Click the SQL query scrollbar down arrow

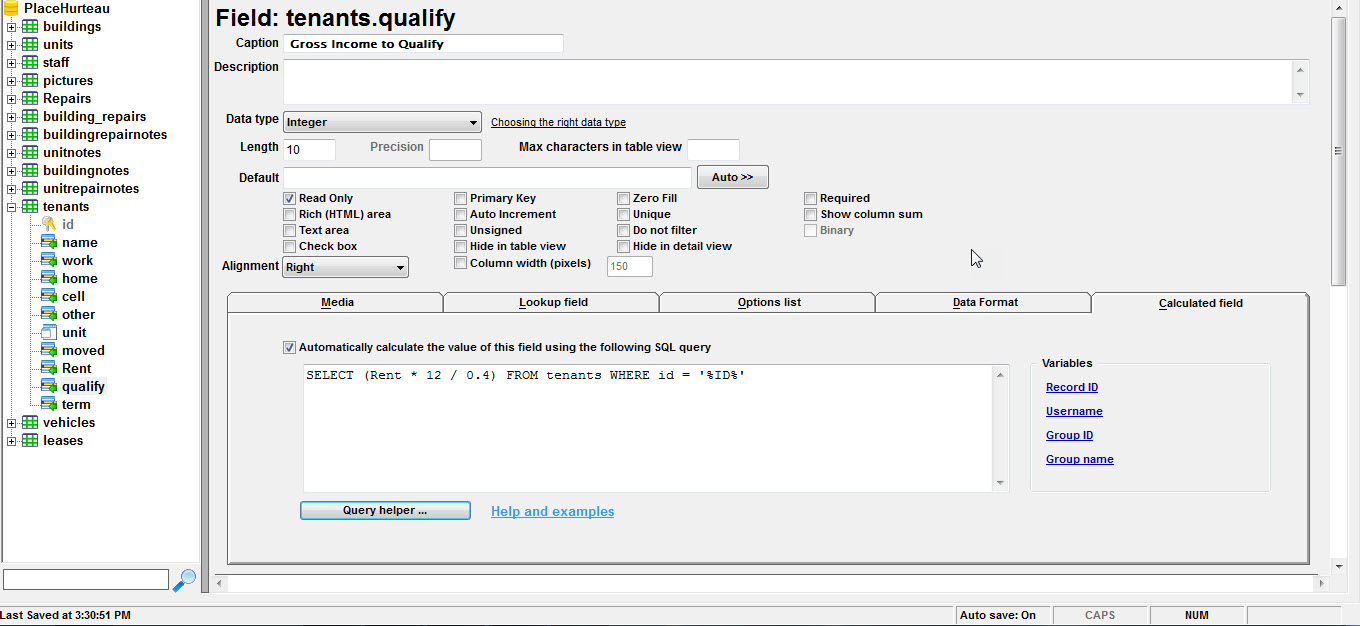[1001, 484]
